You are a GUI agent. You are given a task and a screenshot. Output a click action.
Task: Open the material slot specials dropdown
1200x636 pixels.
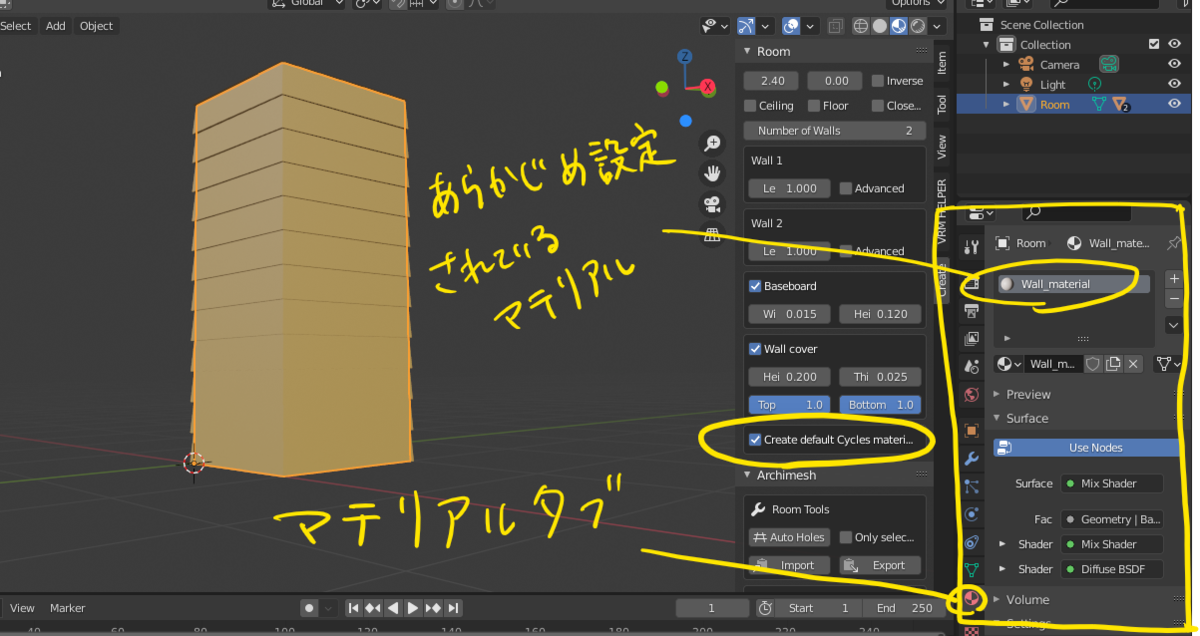(x=1174, y=326)
